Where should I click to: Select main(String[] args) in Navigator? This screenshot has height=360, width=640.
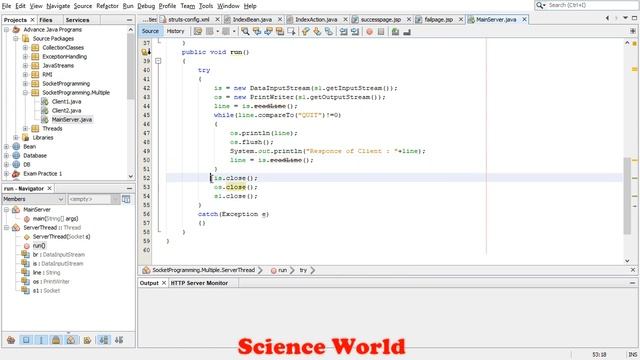point(55,218)
